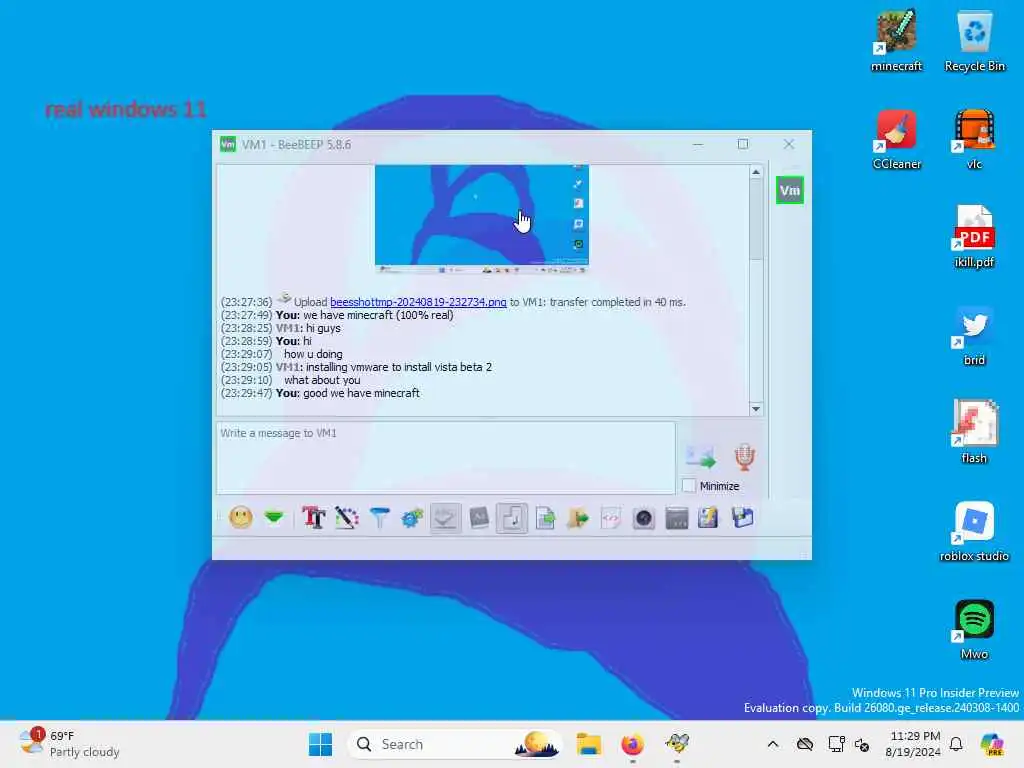The height and width of the screenshot is (768, 1024).
Task: Click the message 'installing vmware to install vista beta 2'
Action: [398, 367]
